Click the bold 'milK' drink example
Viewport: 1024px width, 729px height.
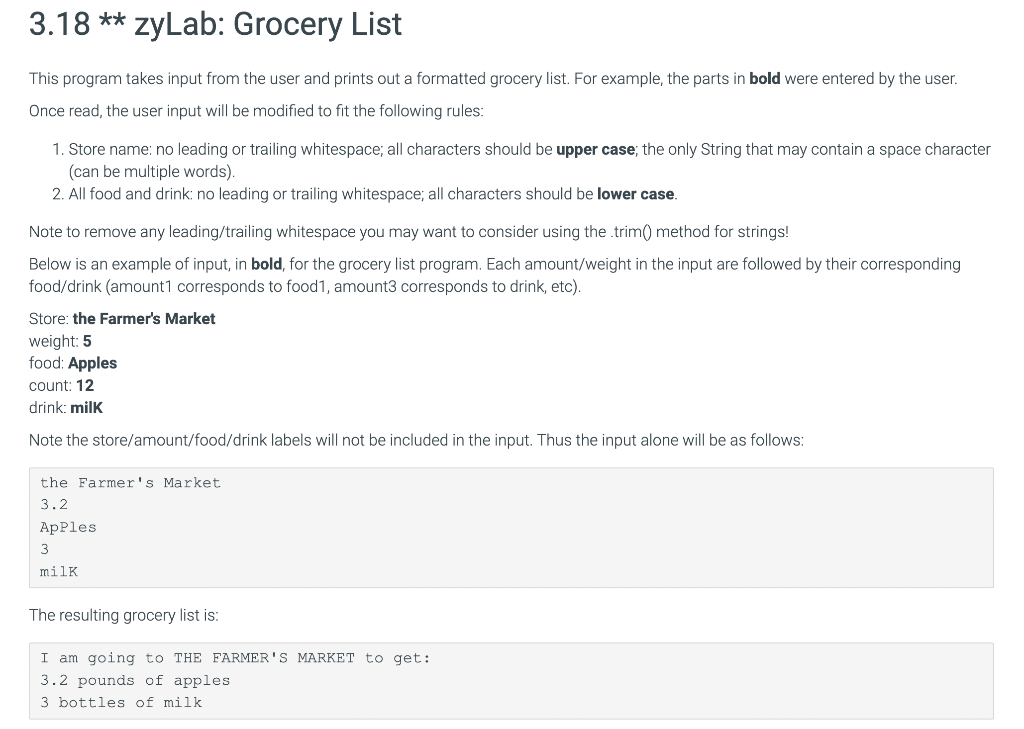[86, 408]
